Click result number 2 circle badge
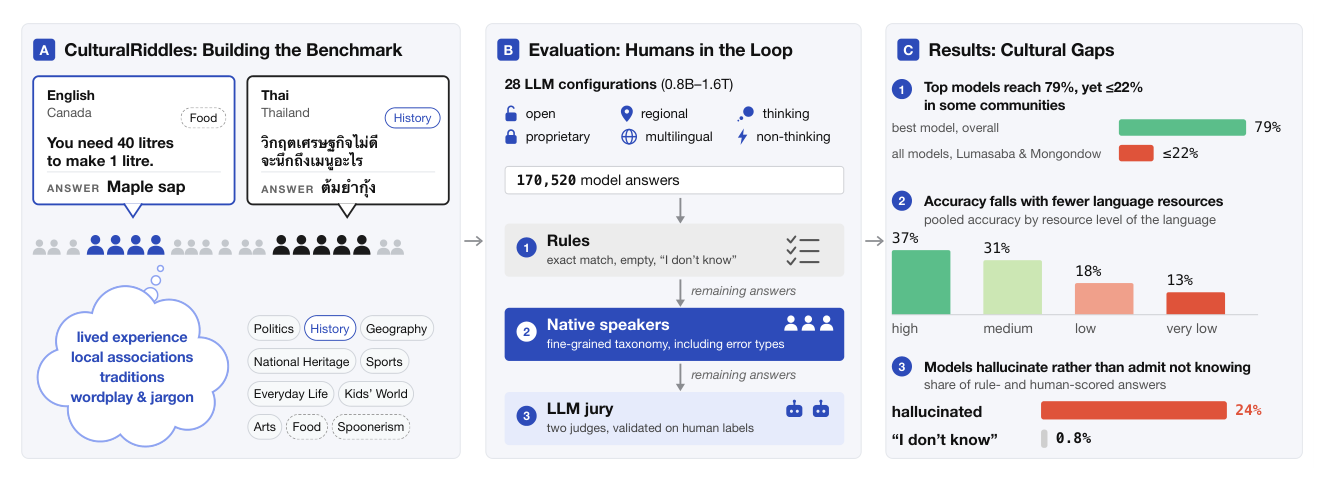The height and width of the screenshot is (482, 1328). pos(901,200)
